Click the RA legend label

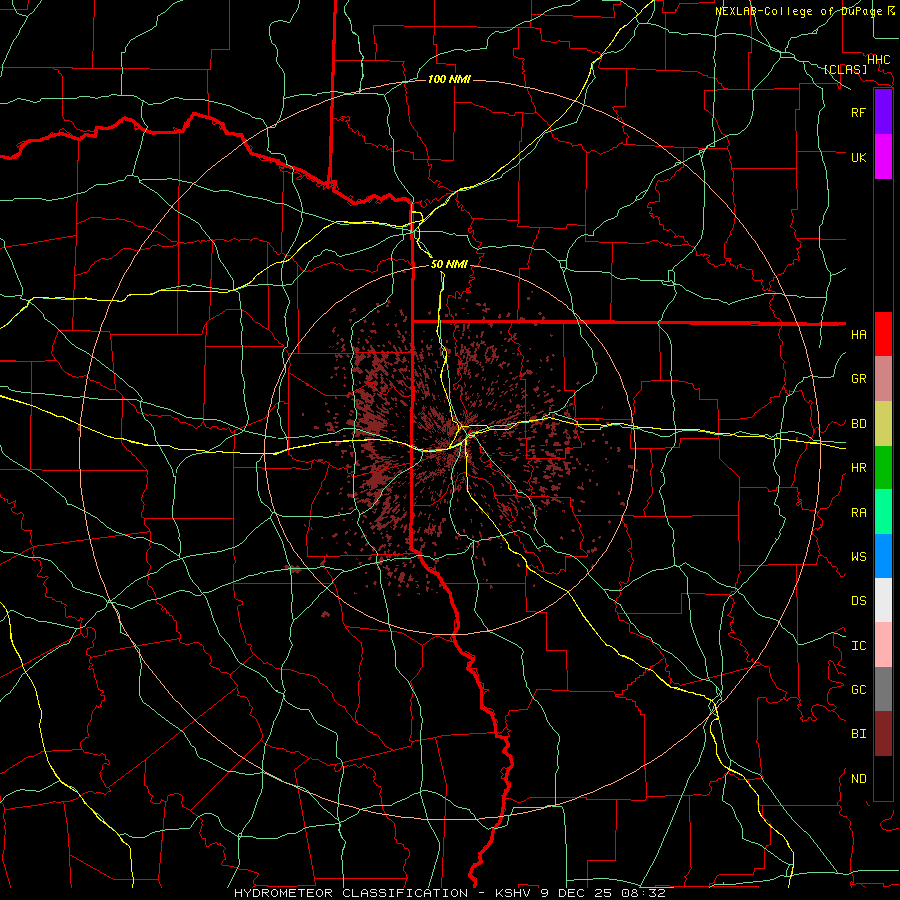pos(858,513)
